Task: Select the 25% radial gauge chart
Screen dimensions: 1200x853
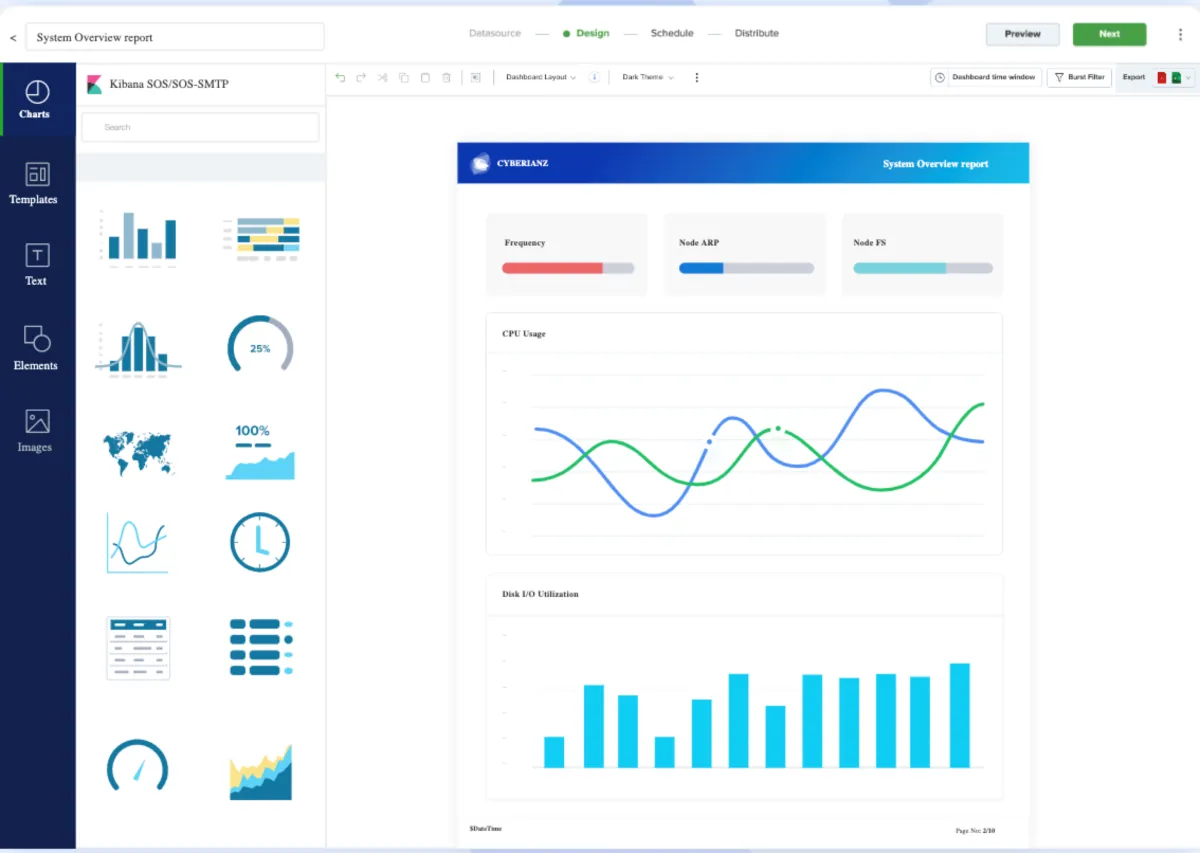Action: pos(260,346)
